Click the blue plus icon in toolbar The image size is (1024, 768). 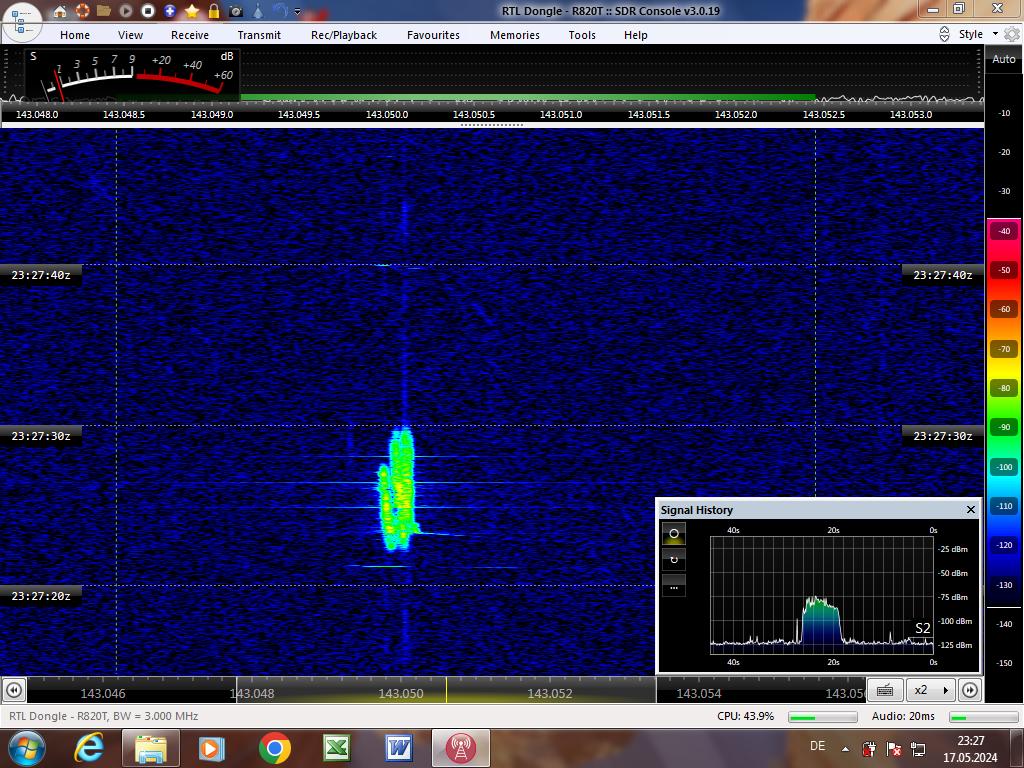[170, 10]
